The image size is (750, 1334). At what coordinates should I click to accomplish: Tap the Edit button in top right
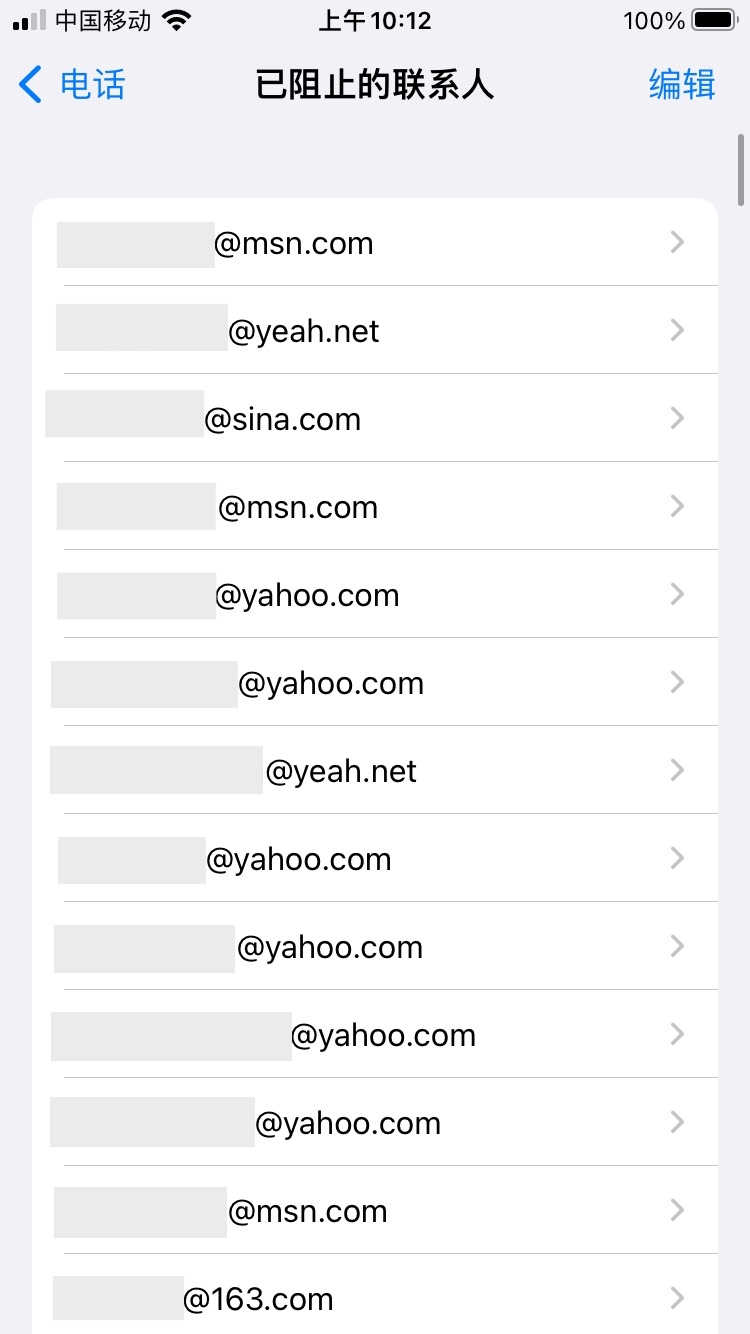point(682,85)
